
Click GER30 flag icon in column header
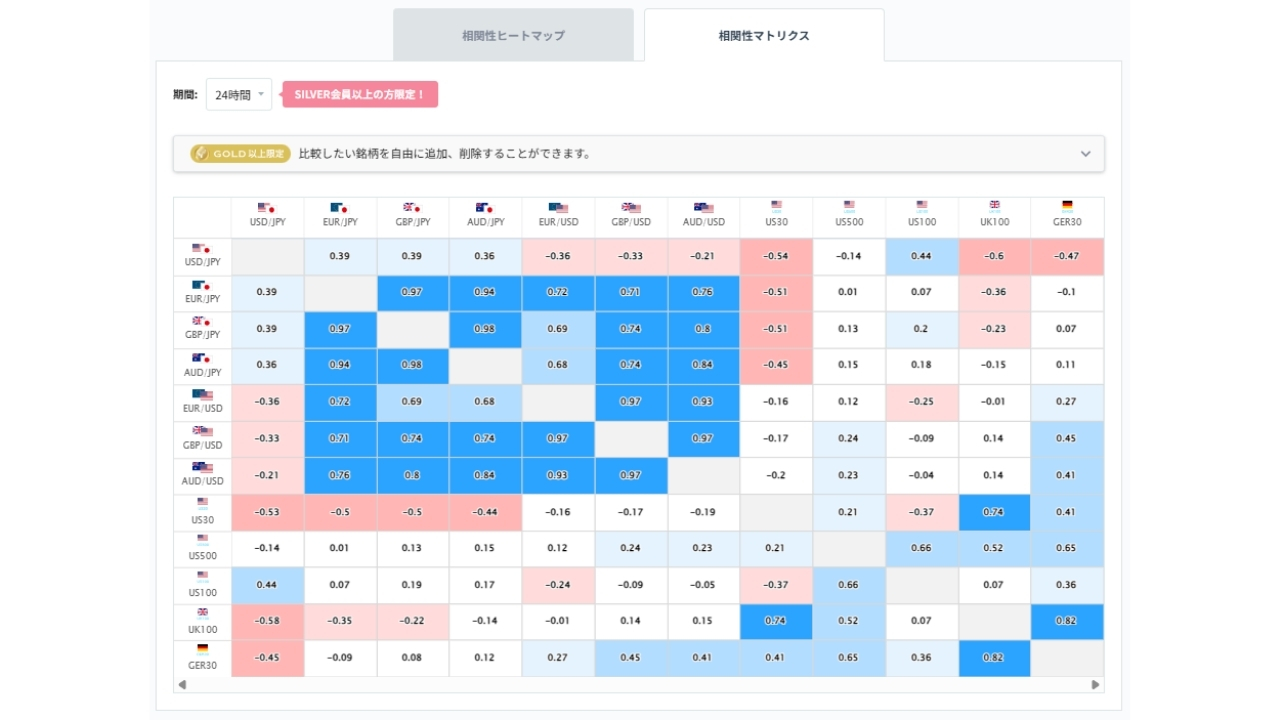tap(1067, 206)
